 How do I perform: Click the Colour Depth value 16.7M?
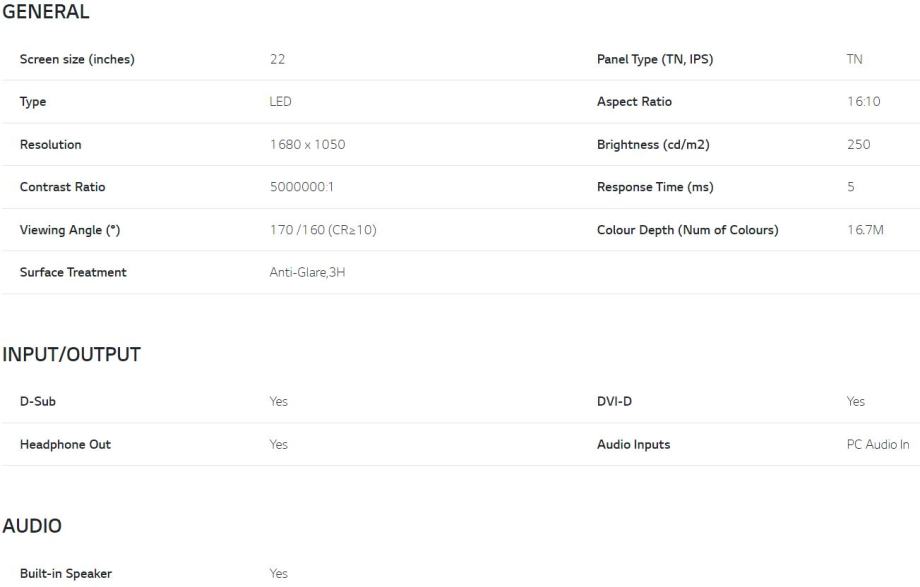[x=865, y=230]
